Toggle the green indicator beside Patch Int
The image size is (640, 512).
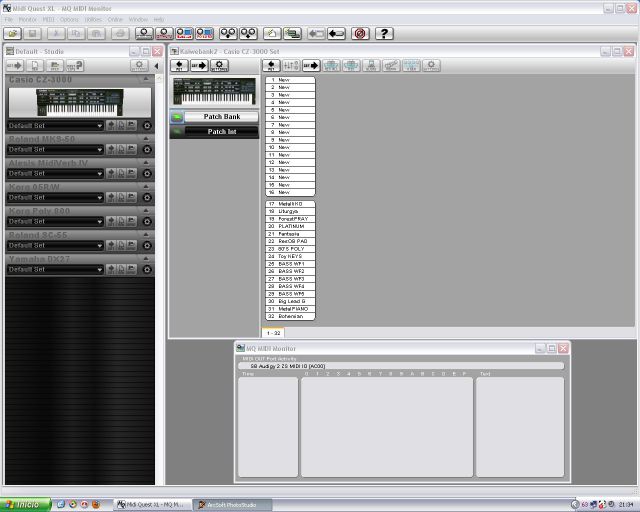pos(177,131)
